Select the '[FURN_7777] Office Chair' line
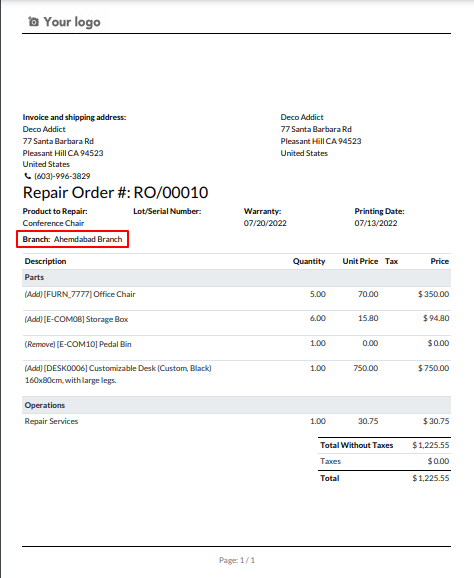The height and width of the screenshot is (578, 474). point(236,298)
